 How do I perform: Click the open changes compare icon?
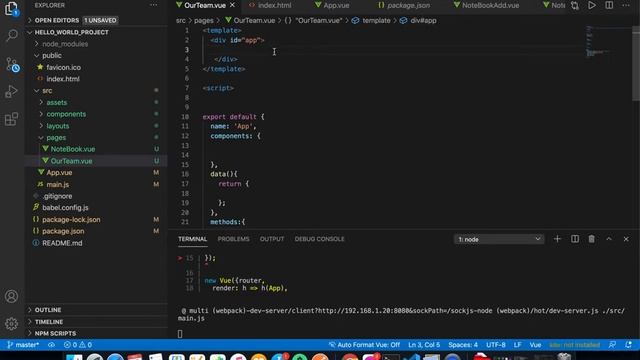(x=575, y=5)
